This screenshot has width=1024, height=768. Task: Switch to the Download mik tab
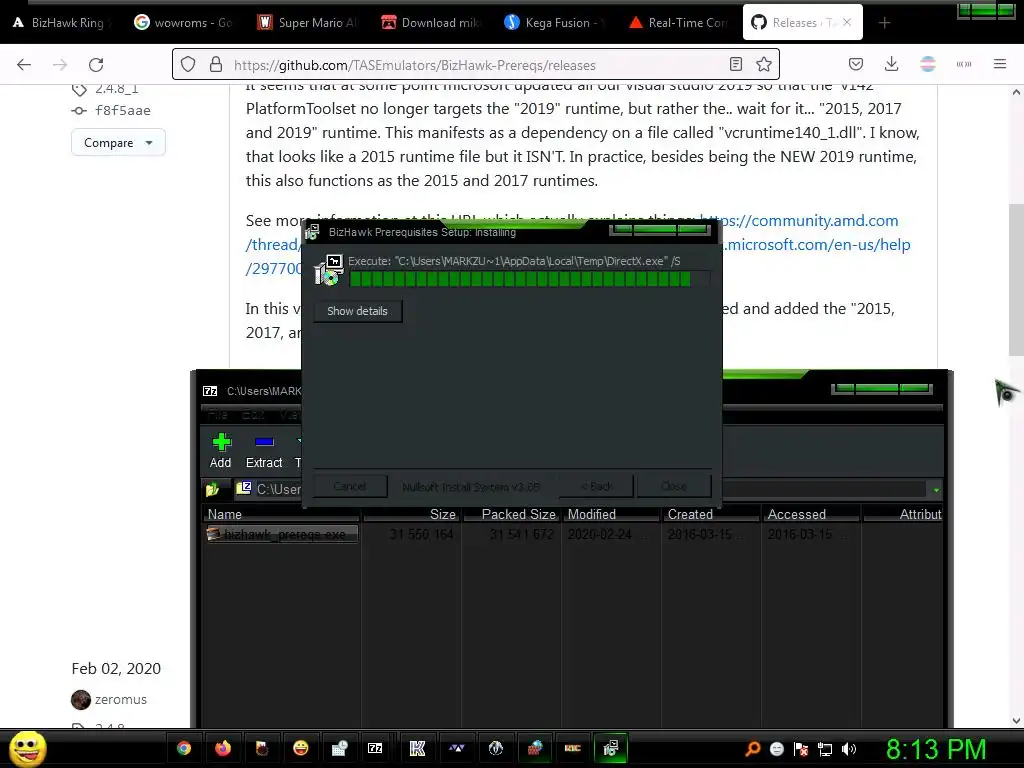click(431, 23)
